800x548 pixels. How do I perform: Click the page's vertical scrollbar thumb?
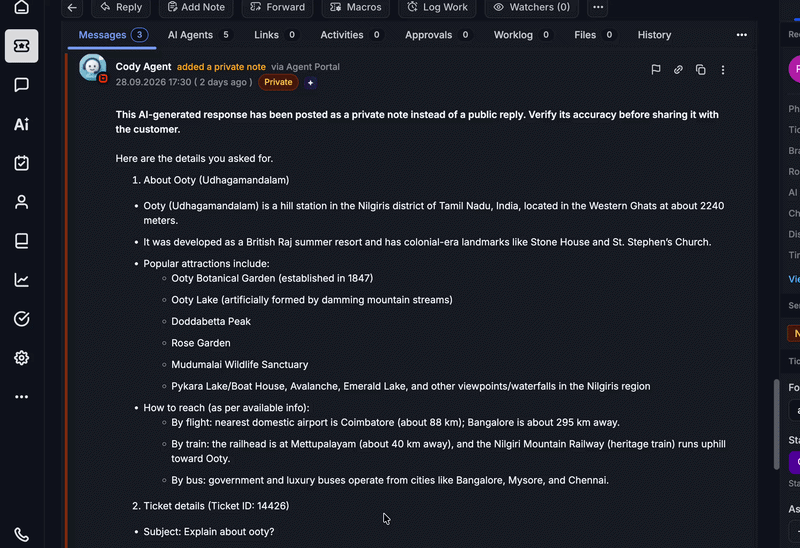pos(777,424)
